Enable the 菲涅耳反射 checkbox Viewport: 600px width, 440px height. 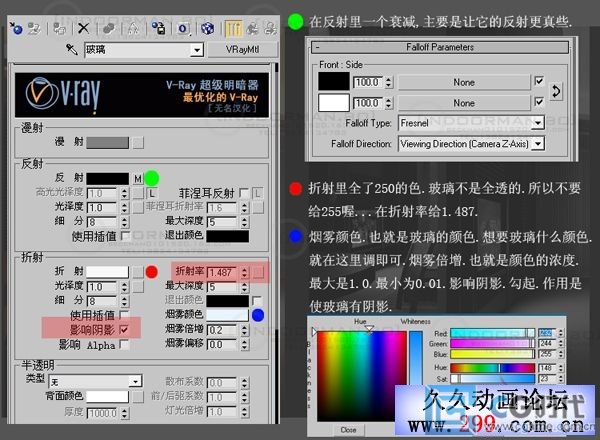(243, 193)
